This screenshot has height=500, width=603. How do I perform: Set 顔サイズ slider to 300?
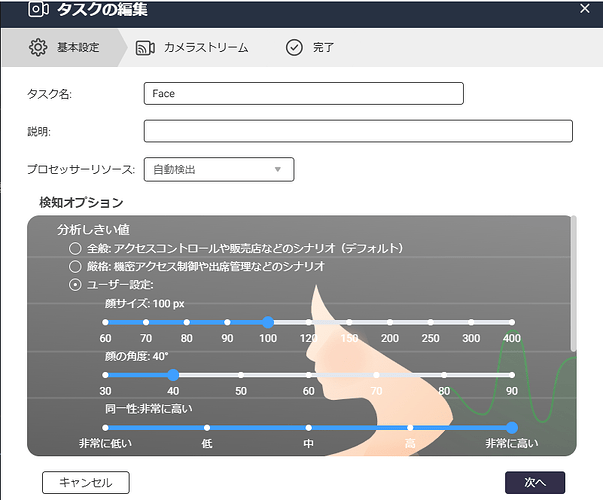[x=471, y=322]
